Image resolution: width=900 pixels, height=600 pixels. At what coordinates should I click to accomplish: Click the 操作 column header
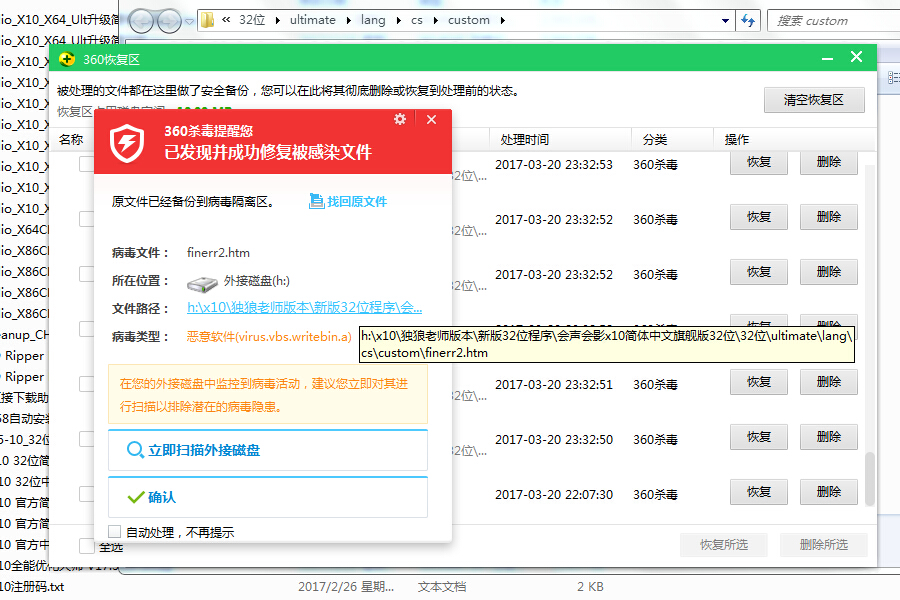tap(737, 140)
